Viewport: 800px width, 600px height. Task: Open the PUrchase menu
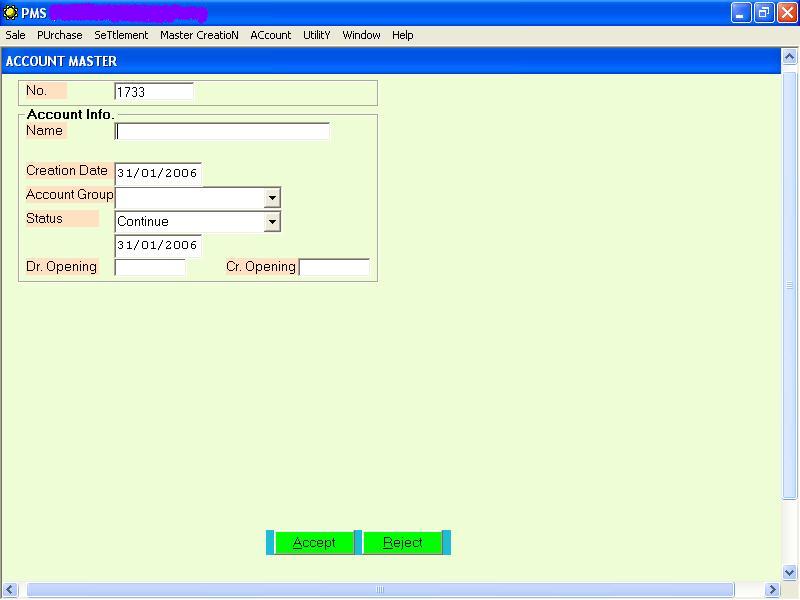click(x=60, y=35)
